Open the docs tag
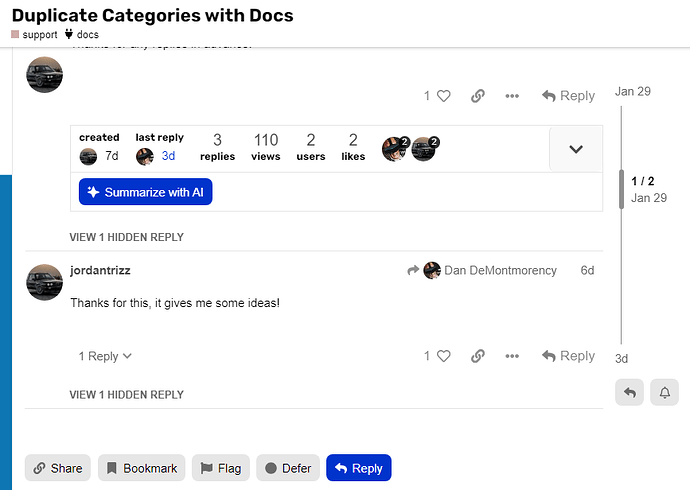 (x=82, y=34)
